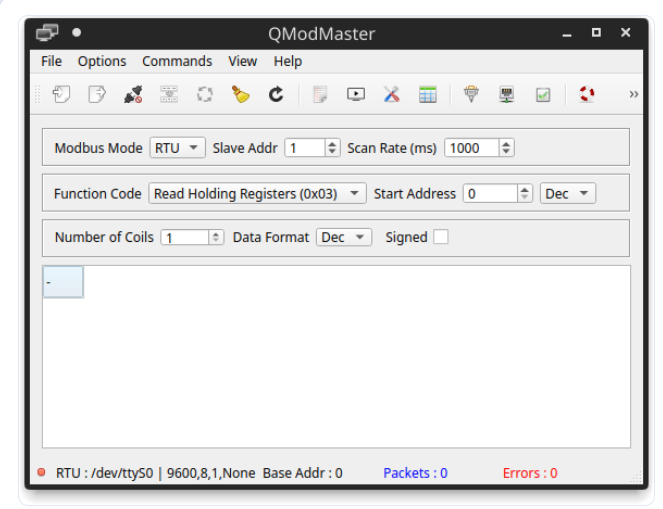Viewport: 663px width, 509px height.
Task: Click the Save Session toolbar icon
Action: (97, 94)
